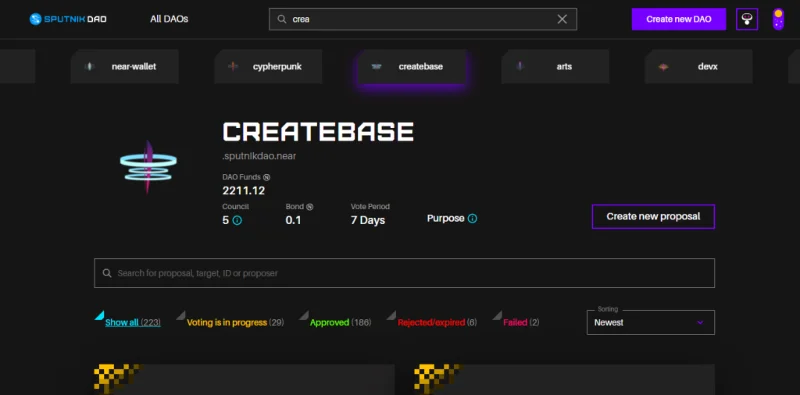The width and height of the screenshot is (800, 395).
Task: Click the Purpose label
Action: click(x=445, y=218)
